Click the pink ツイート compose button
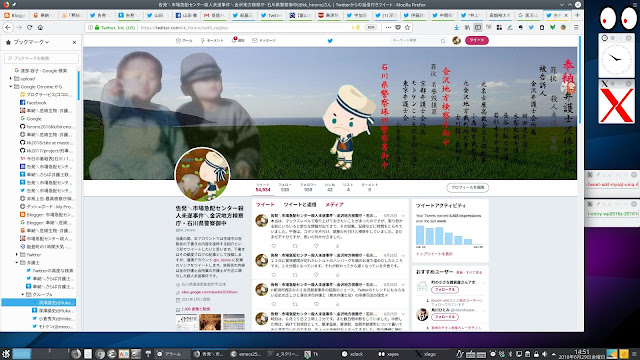 tap(476, 40)
